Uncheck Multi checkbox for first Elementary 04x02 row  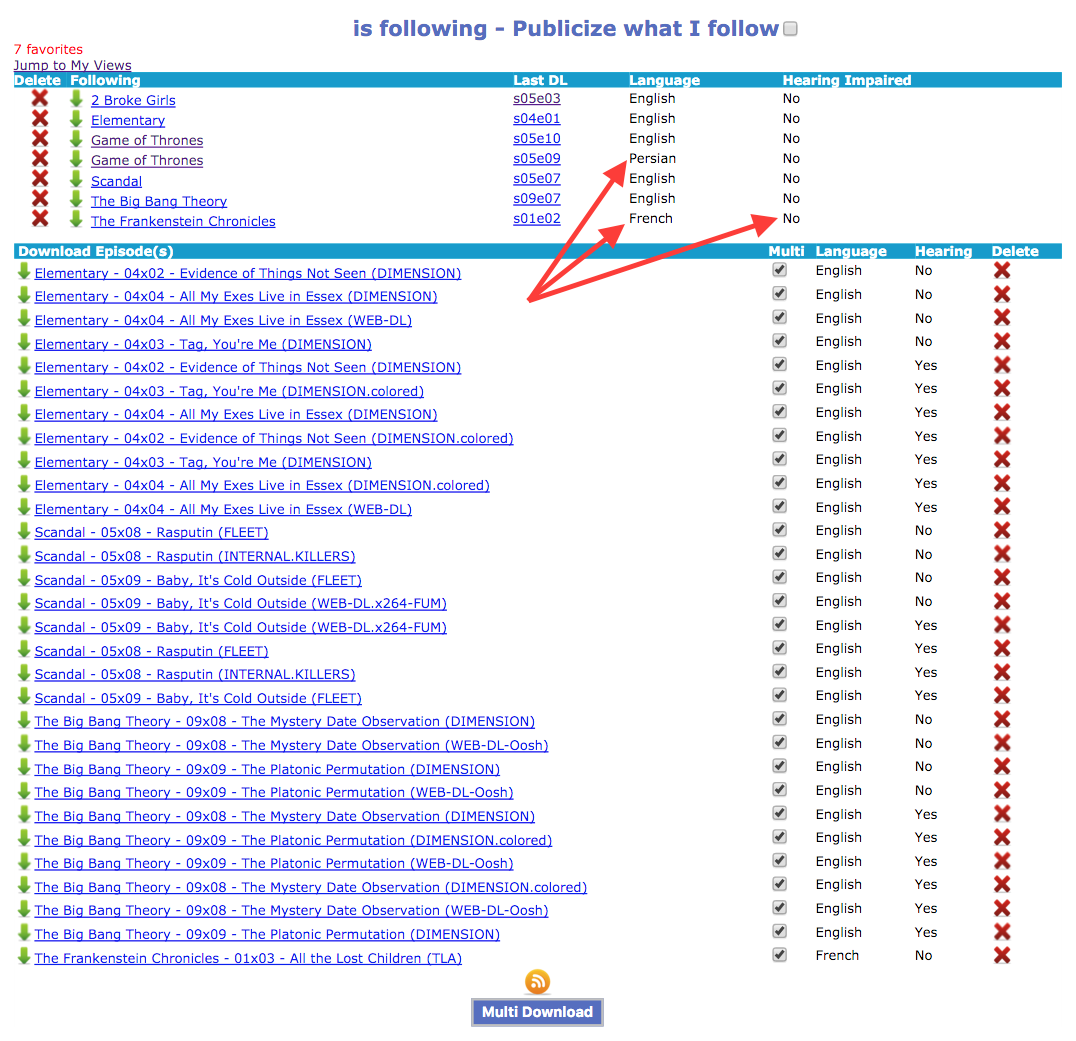tap(780, 270)
